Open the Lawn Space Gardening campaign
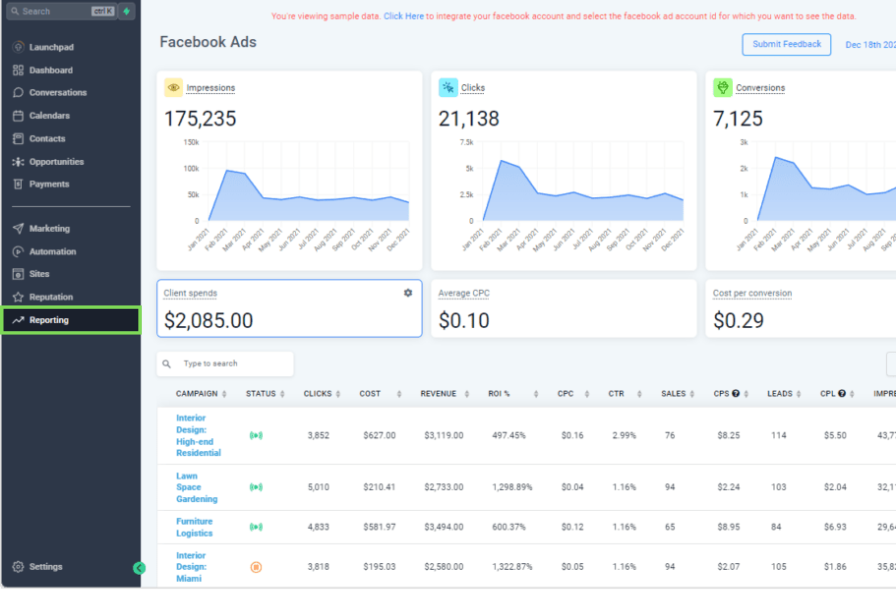The height and width of the screenshot is (590, 896). [197, 487]
